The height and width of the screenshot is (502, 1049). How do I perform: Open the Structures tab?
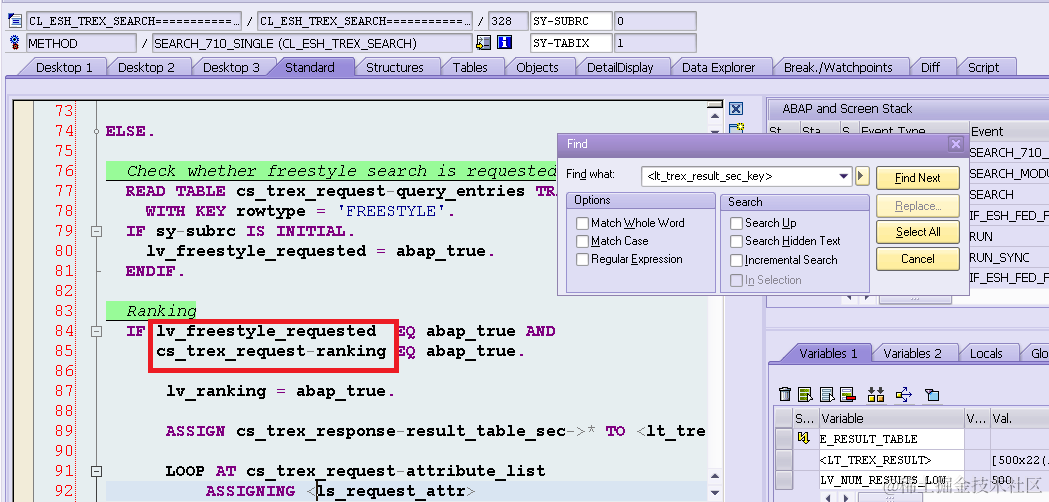[395, 67]
